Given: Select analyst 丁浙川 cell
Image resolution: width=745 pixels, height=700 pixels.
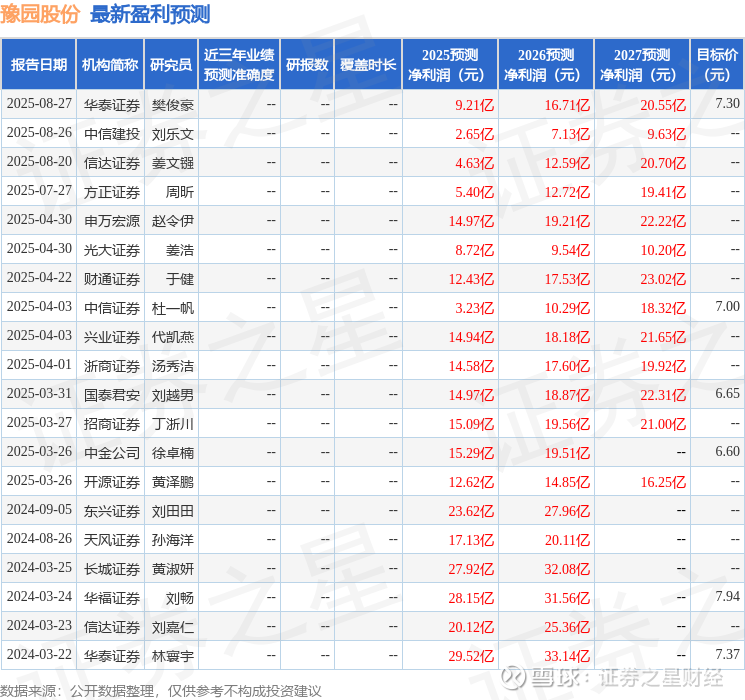Looking at the screenshot, I should [x=172, y=424].
